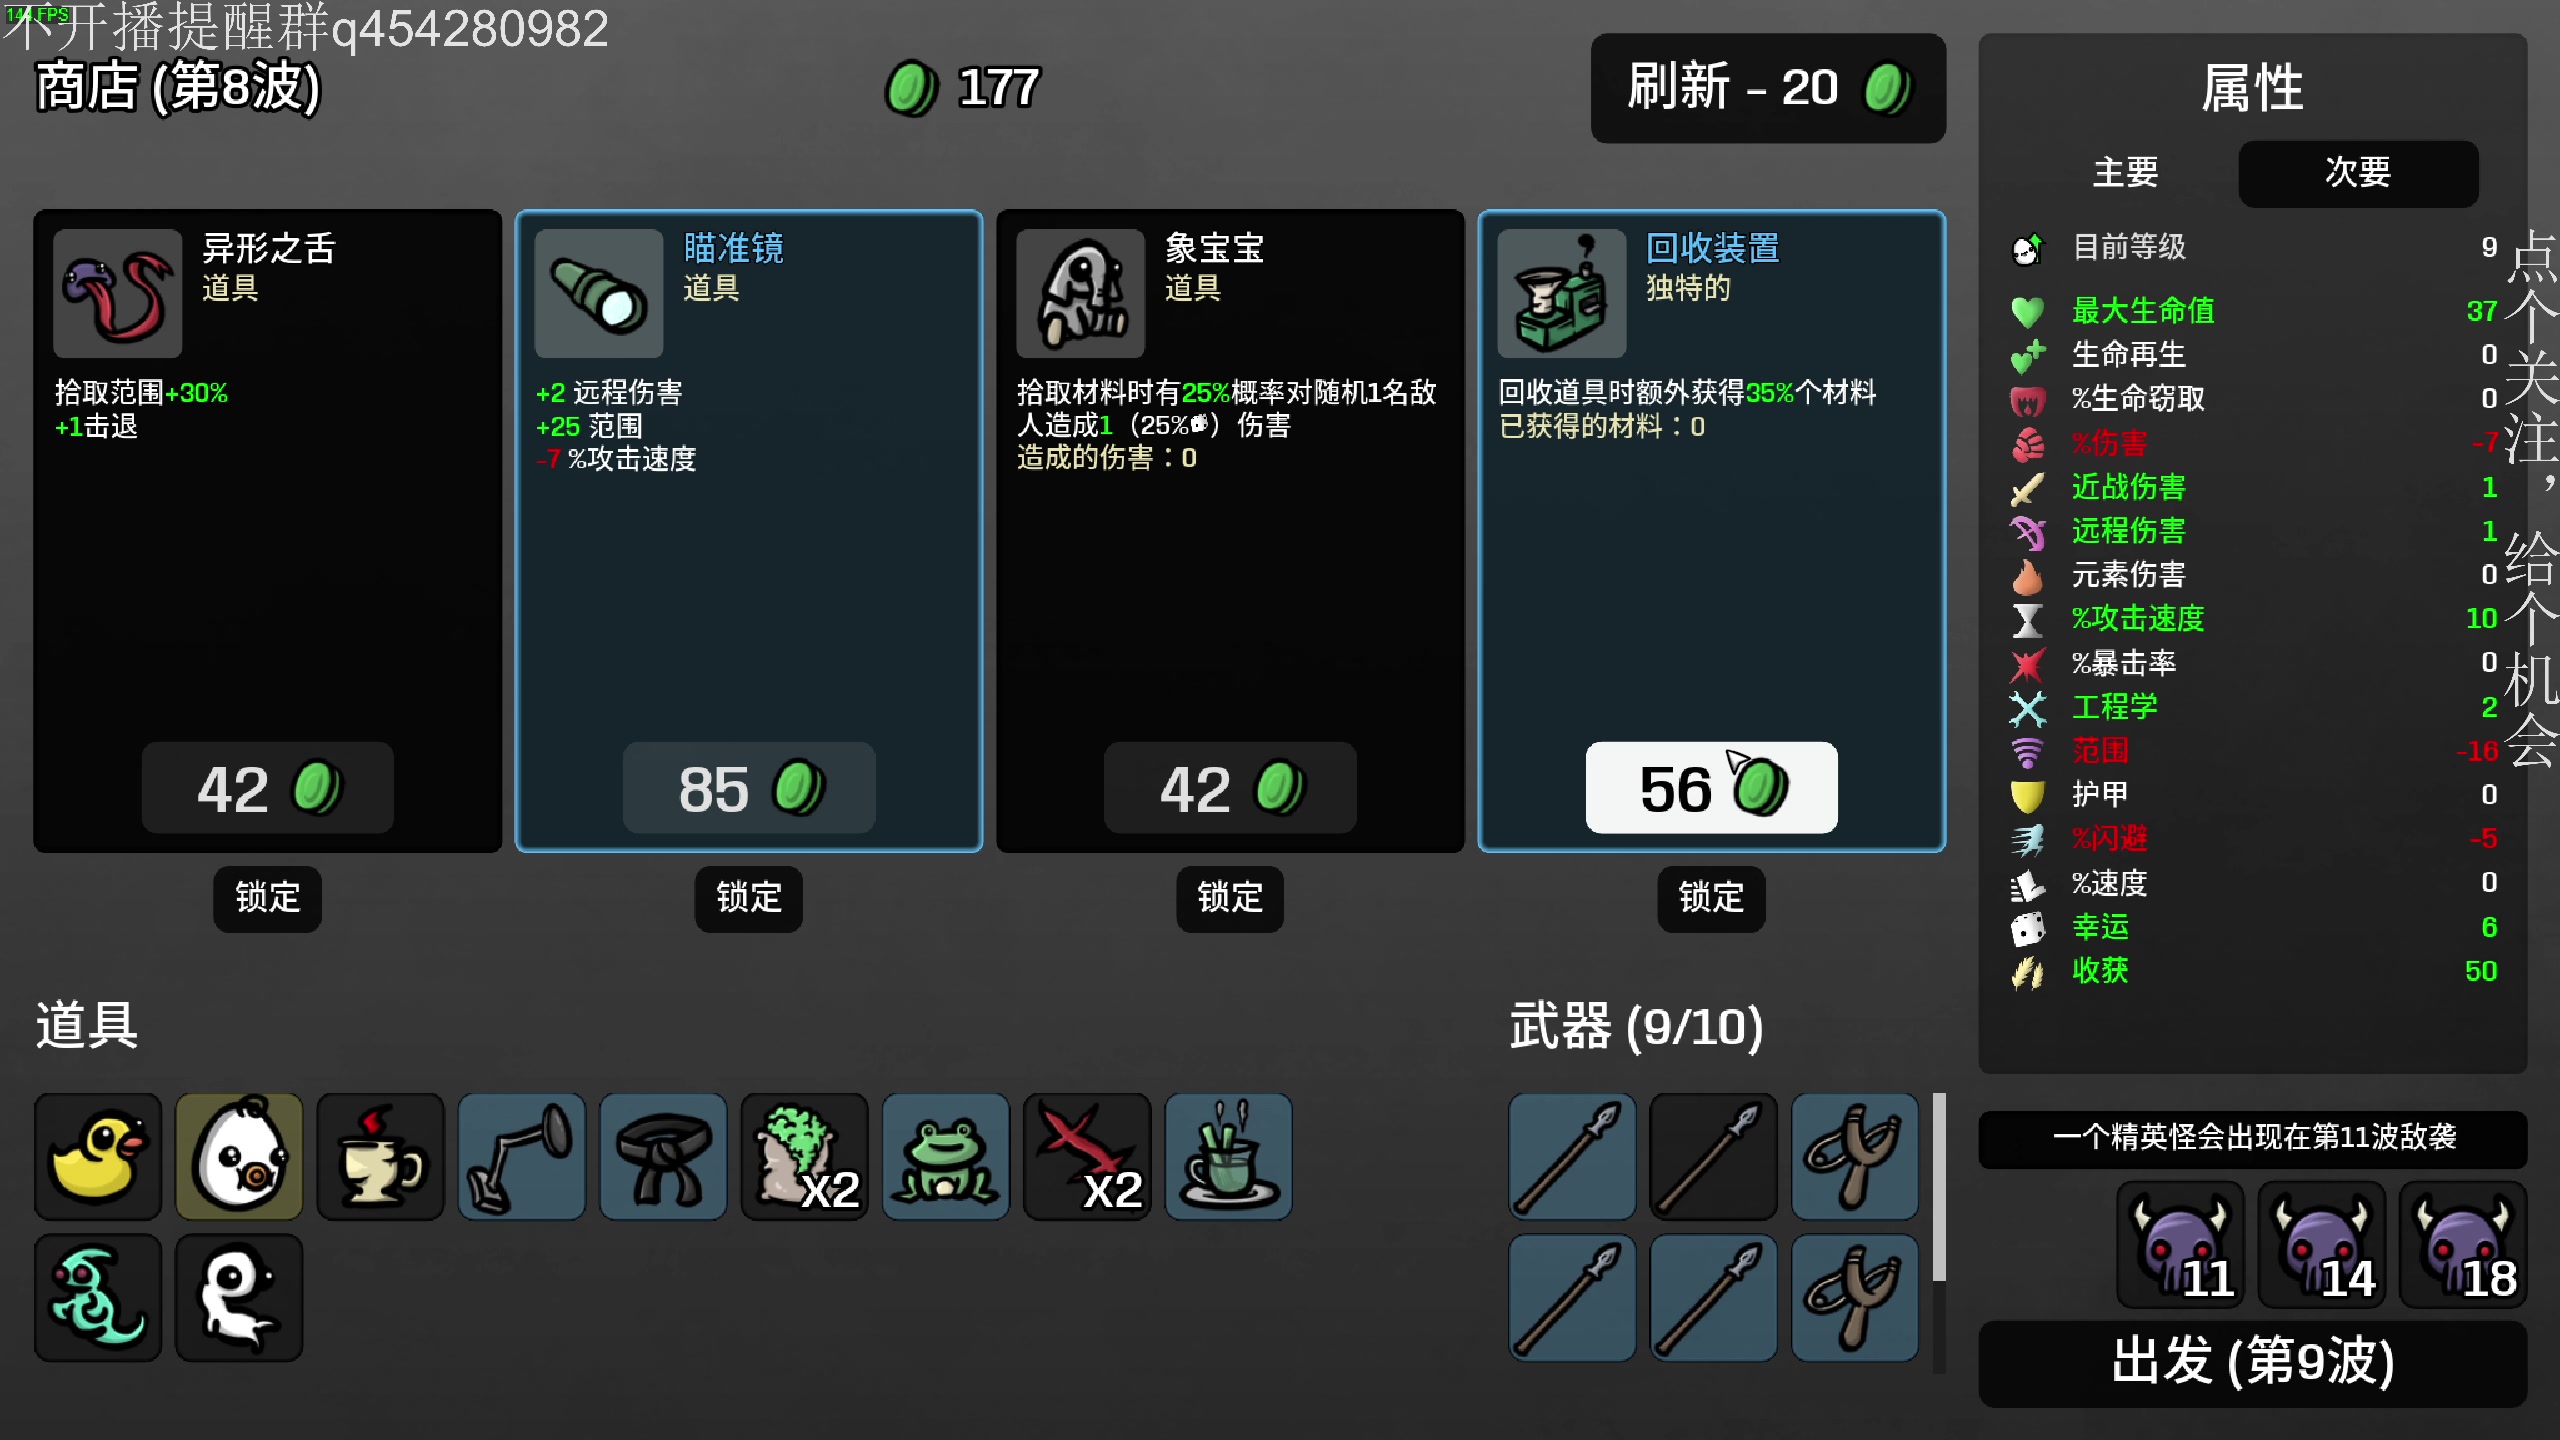The width and height of the screenshot is (2560, 1440).
Task: Select the top slingshot weapon slot
Action: pyautogui.click(x=1855, y=1157)
